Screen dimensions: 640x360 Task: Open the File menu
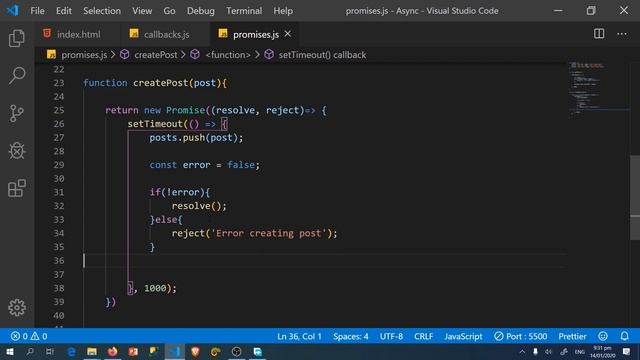pos(37,11)
